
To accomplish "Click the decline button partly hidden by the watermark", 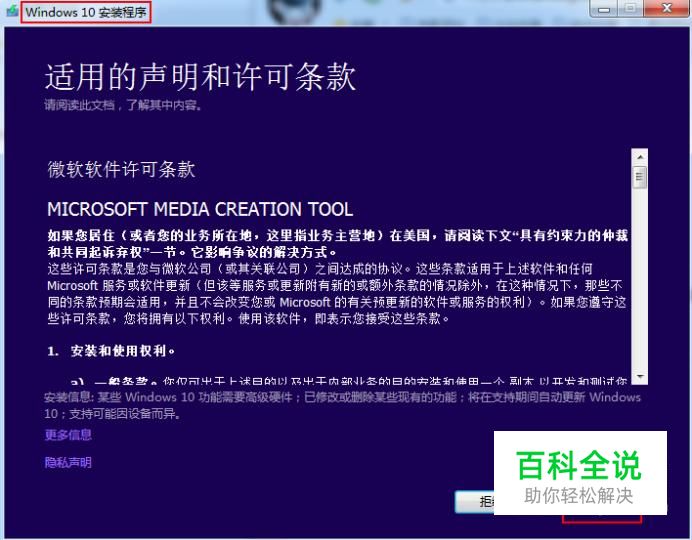I will click(474, 502).
